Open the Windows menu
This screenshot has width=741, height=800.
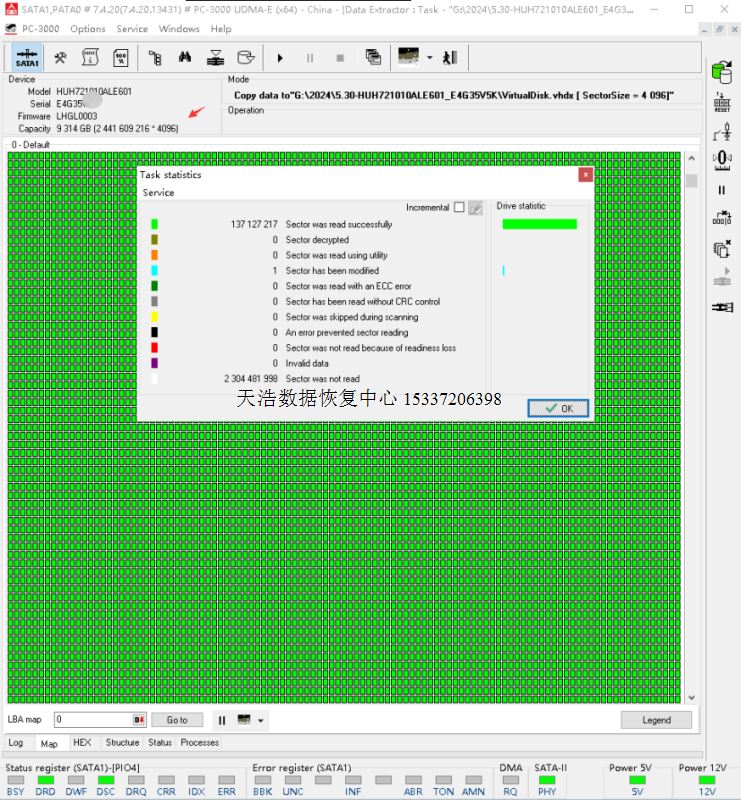click(x=179, y=29)
